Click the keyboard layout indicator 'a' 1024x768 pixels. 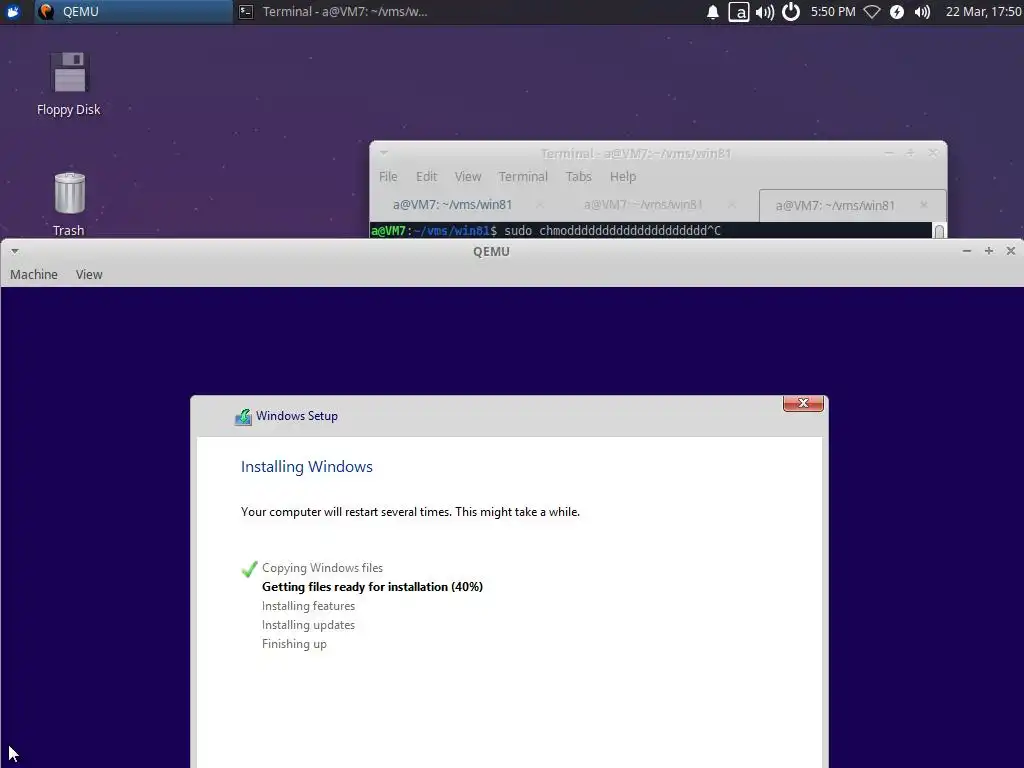(x=739, y=12)
